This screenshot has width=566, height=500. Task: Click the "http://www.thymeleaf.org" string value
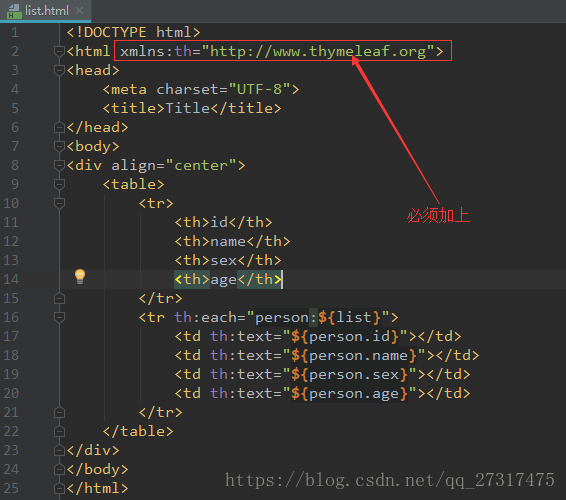click(318, 51)
